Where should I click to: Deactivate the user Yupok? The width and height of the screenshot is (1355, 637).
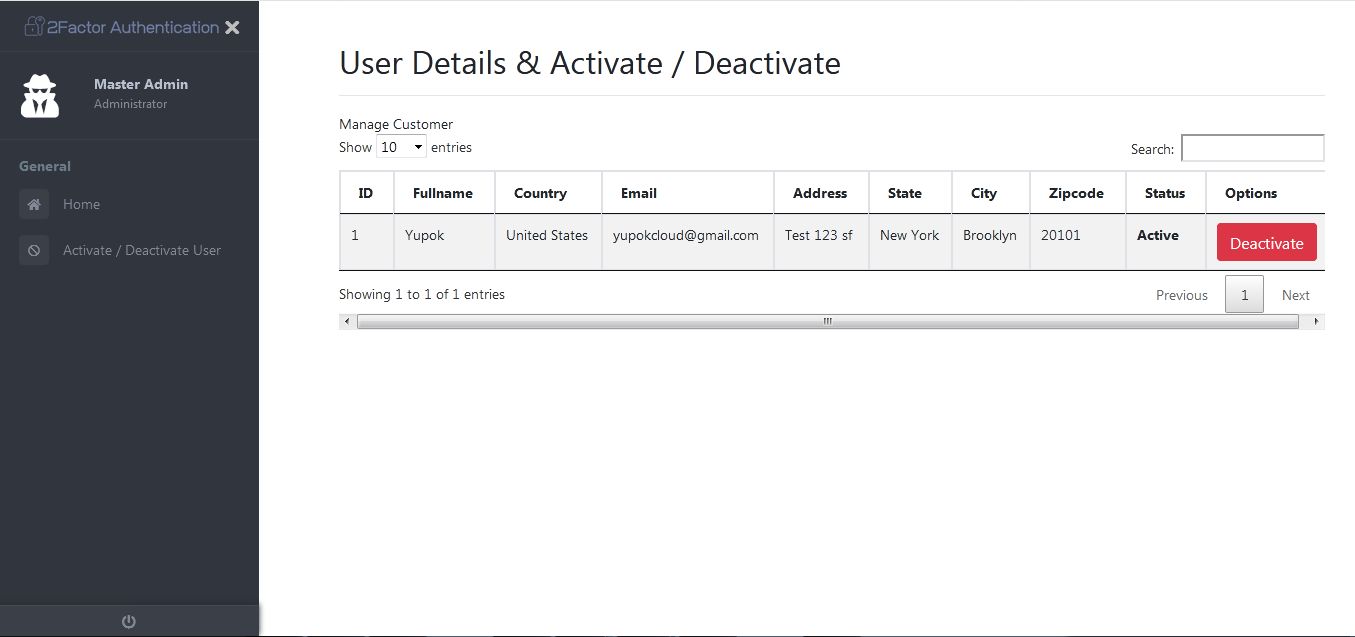[x=1266, y=242]
